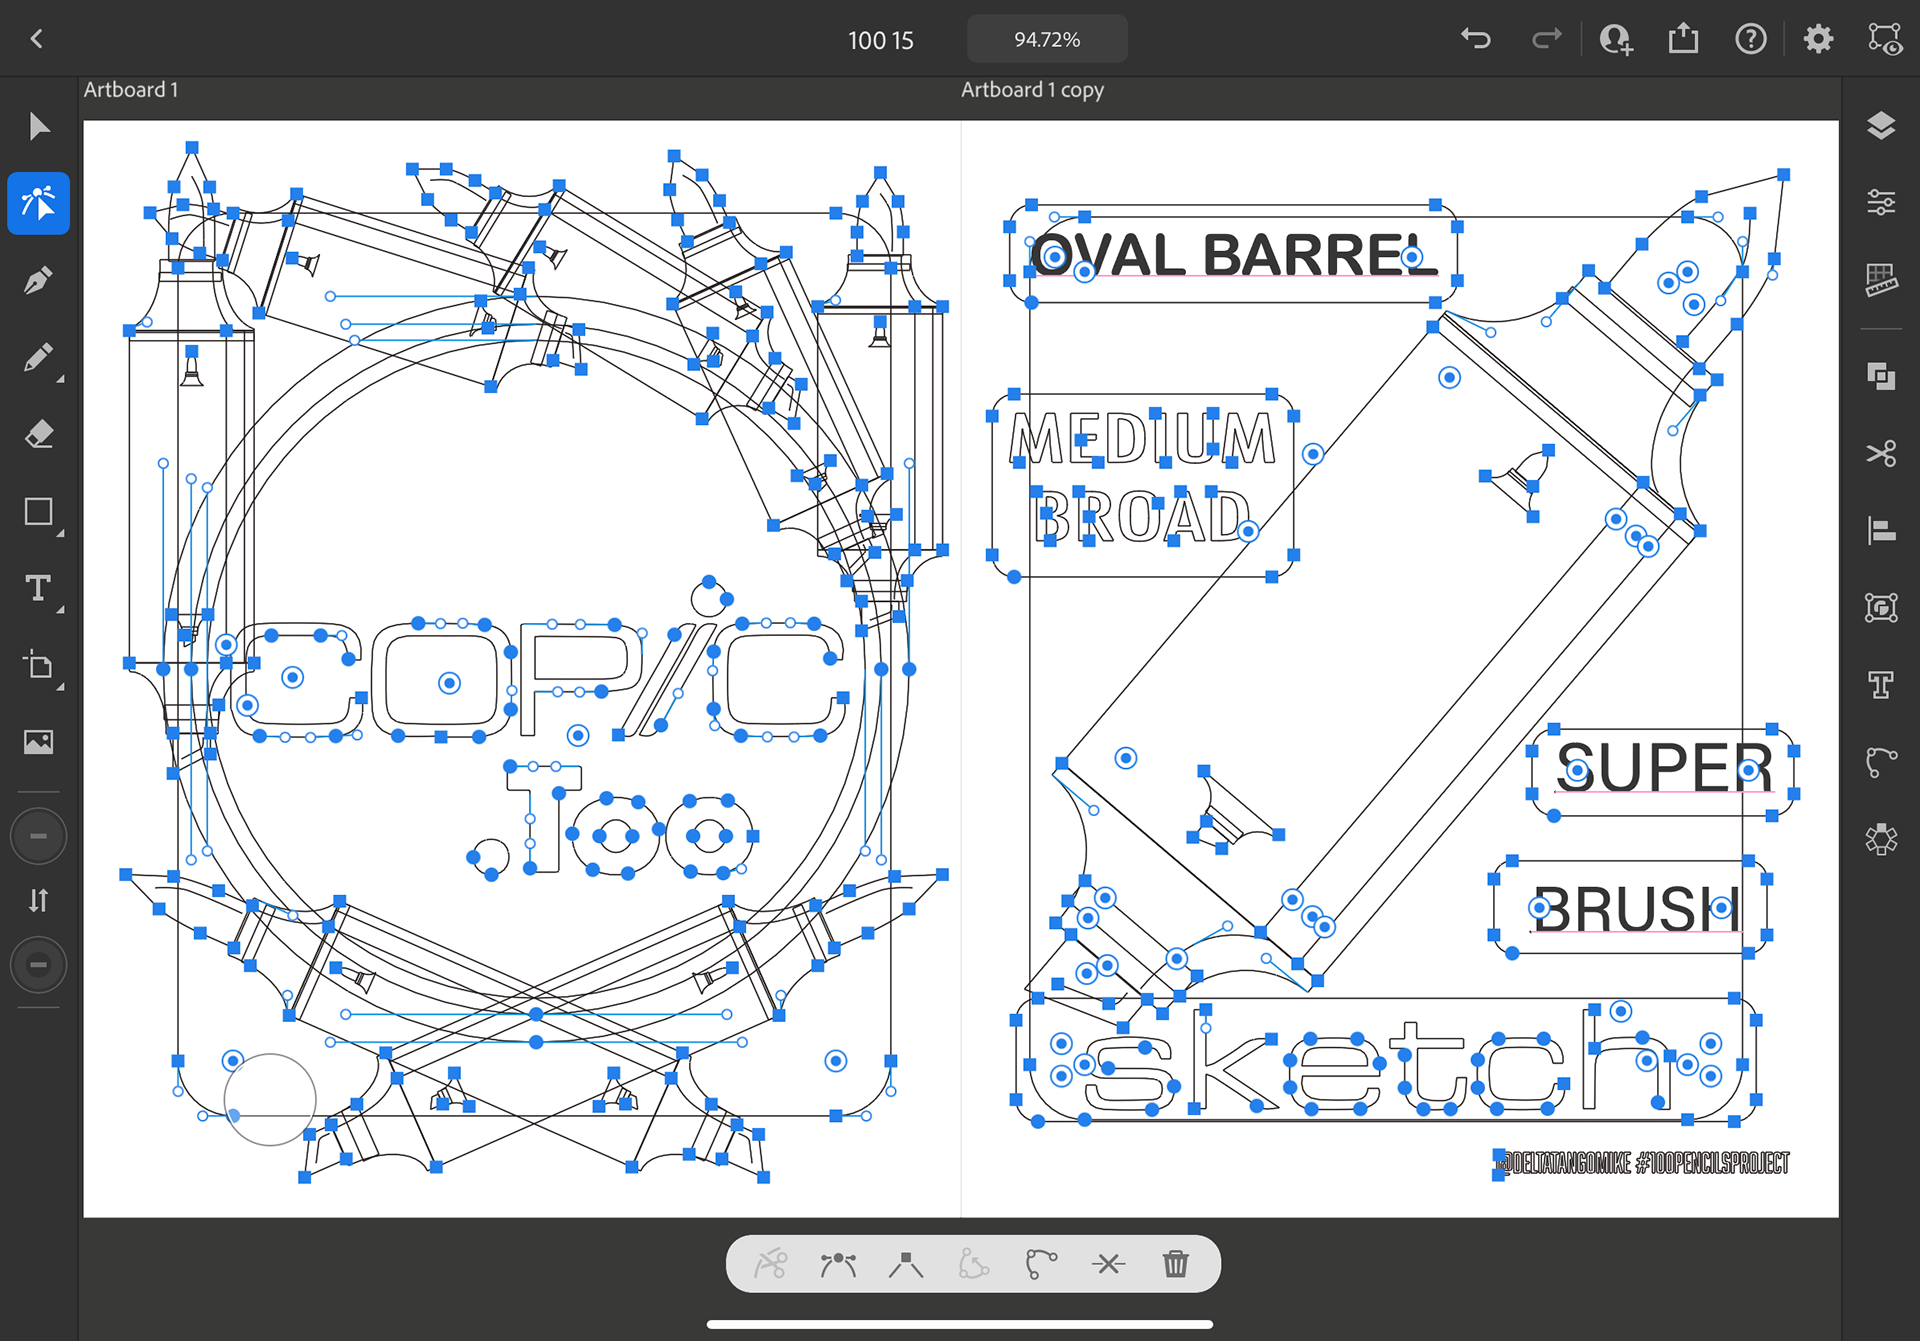The width and height of the screenshot is (1920, 1341).
Task: Open the Path options panel
Action: click(1881, 762)
